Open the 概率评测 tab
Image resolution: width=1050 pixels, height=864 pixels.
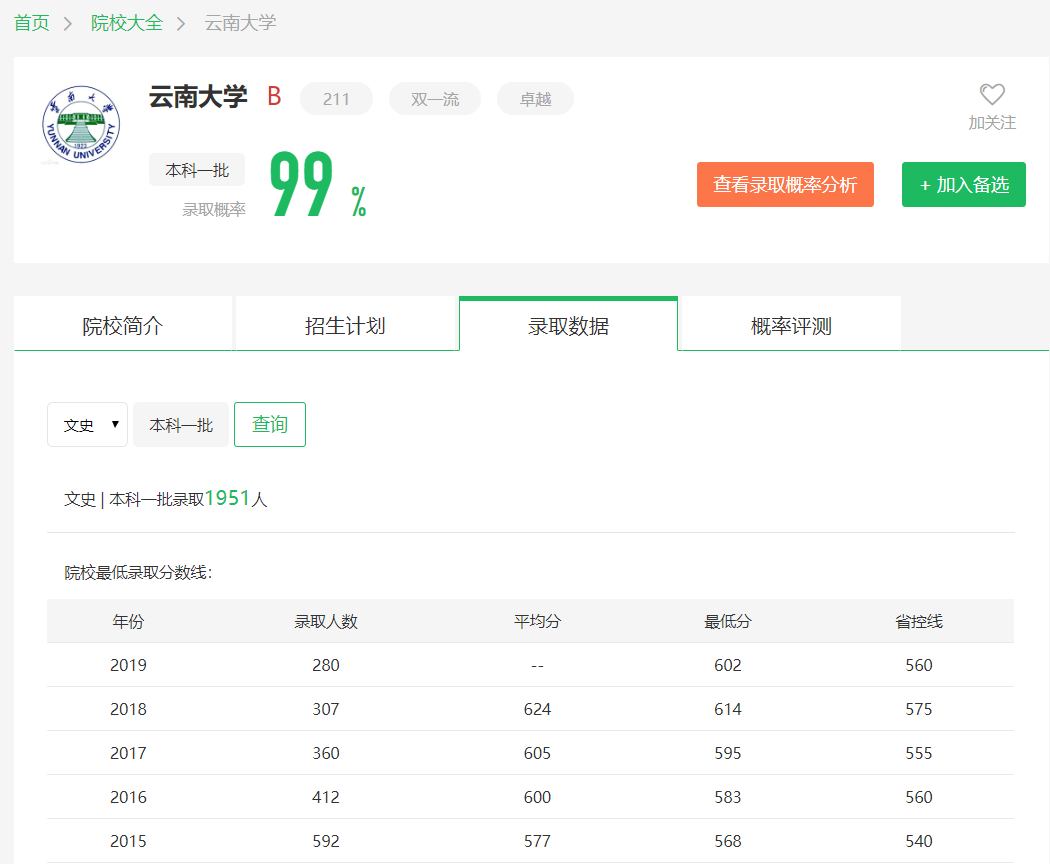[x=790, y=326]
